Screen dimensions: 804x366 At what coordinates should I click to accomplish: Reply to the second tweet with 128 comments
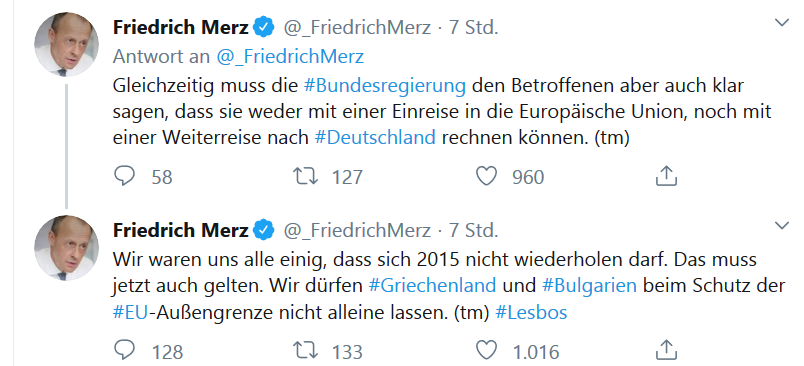(x=124, y=351)
